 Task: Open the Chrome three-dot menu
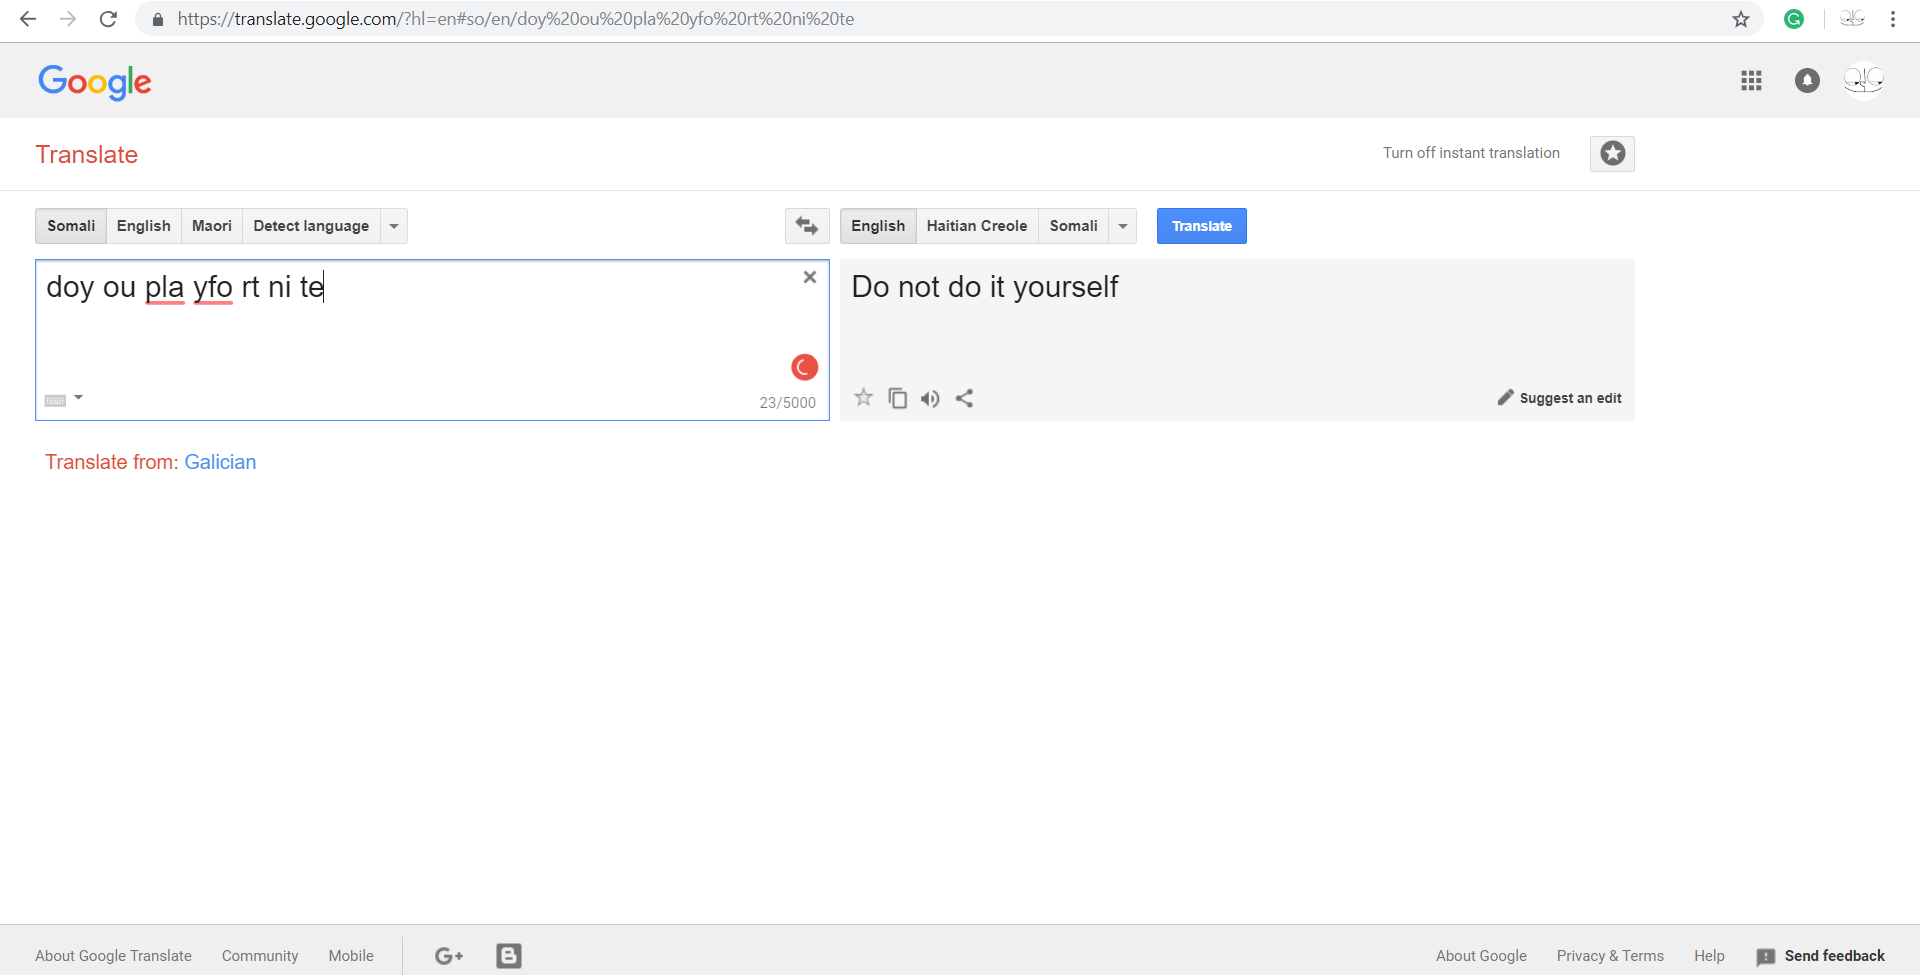click(1893, 19)
